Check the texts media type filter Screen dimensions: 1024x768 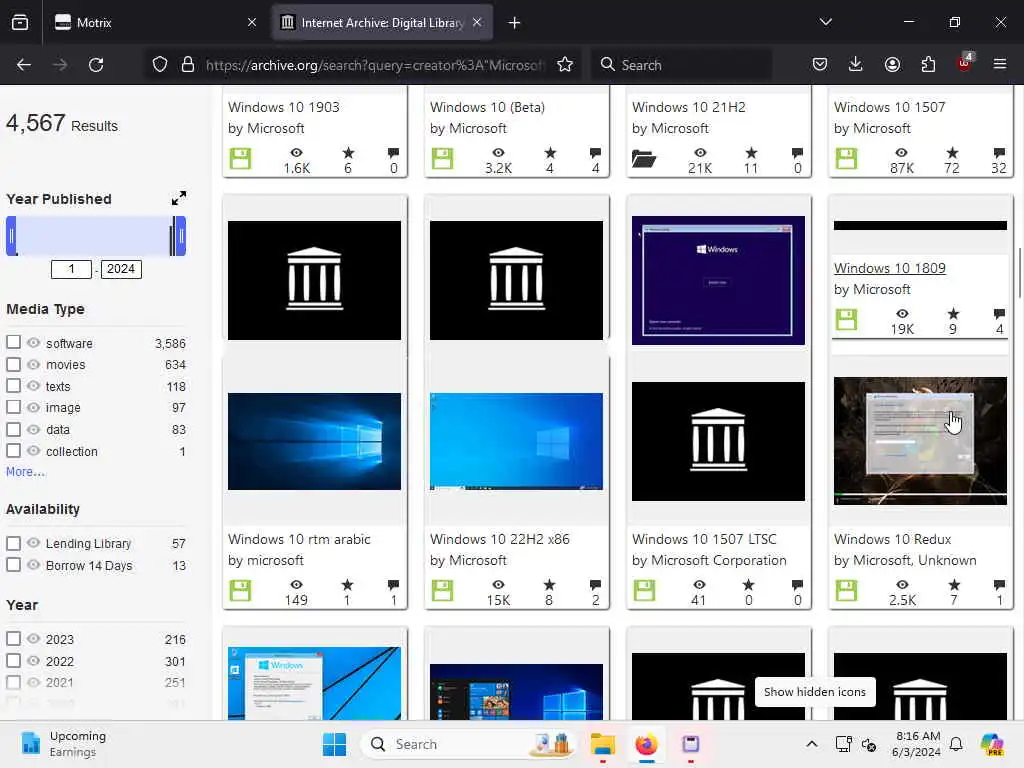(x=13, y=385)
